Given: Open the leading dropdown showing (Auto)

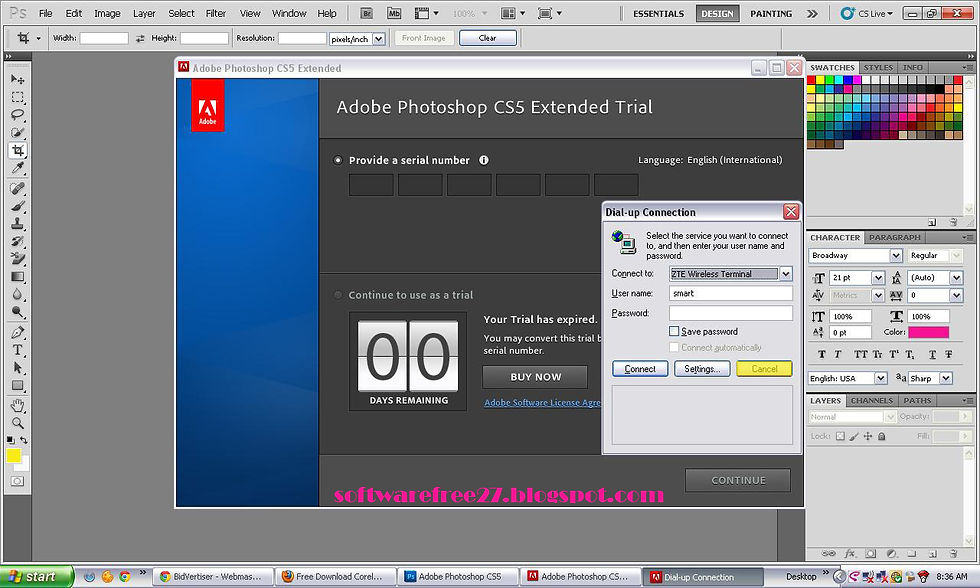Looking at the screenshot, I should 956,277.
